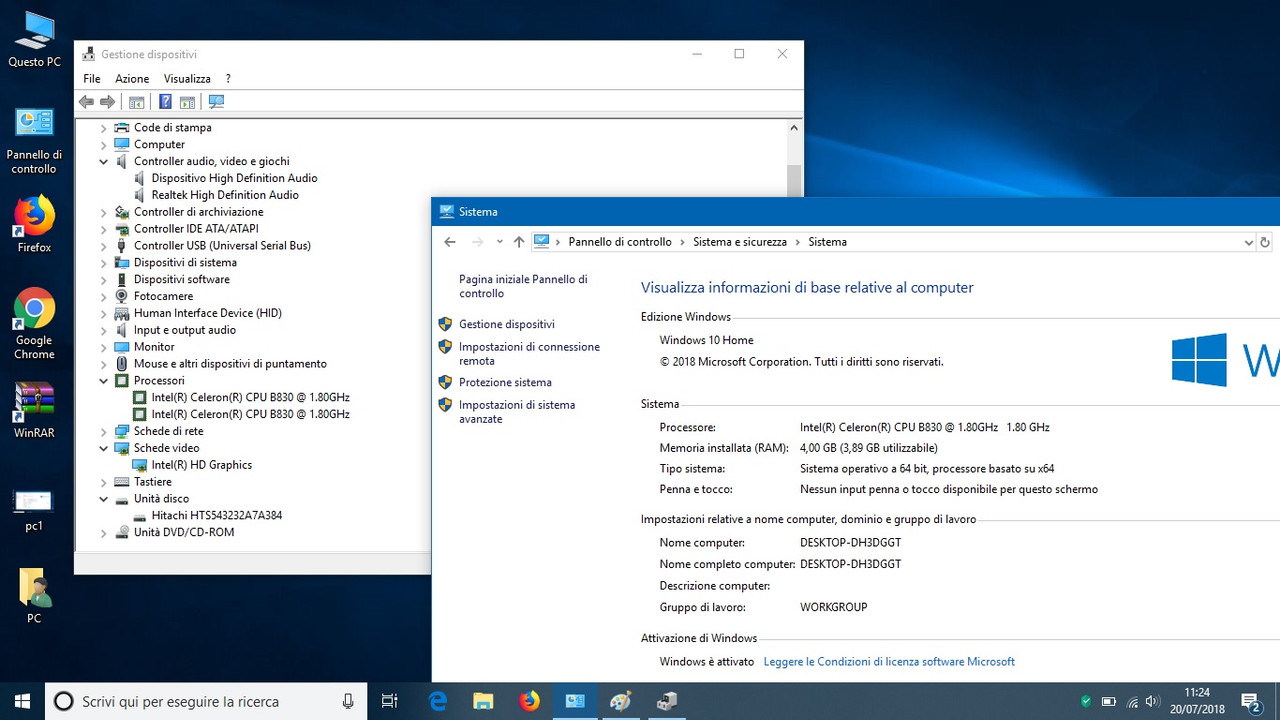This screenshot has height=720, width=1280.
Task: Collapse the Schede video node
Action: pos(103,448)
